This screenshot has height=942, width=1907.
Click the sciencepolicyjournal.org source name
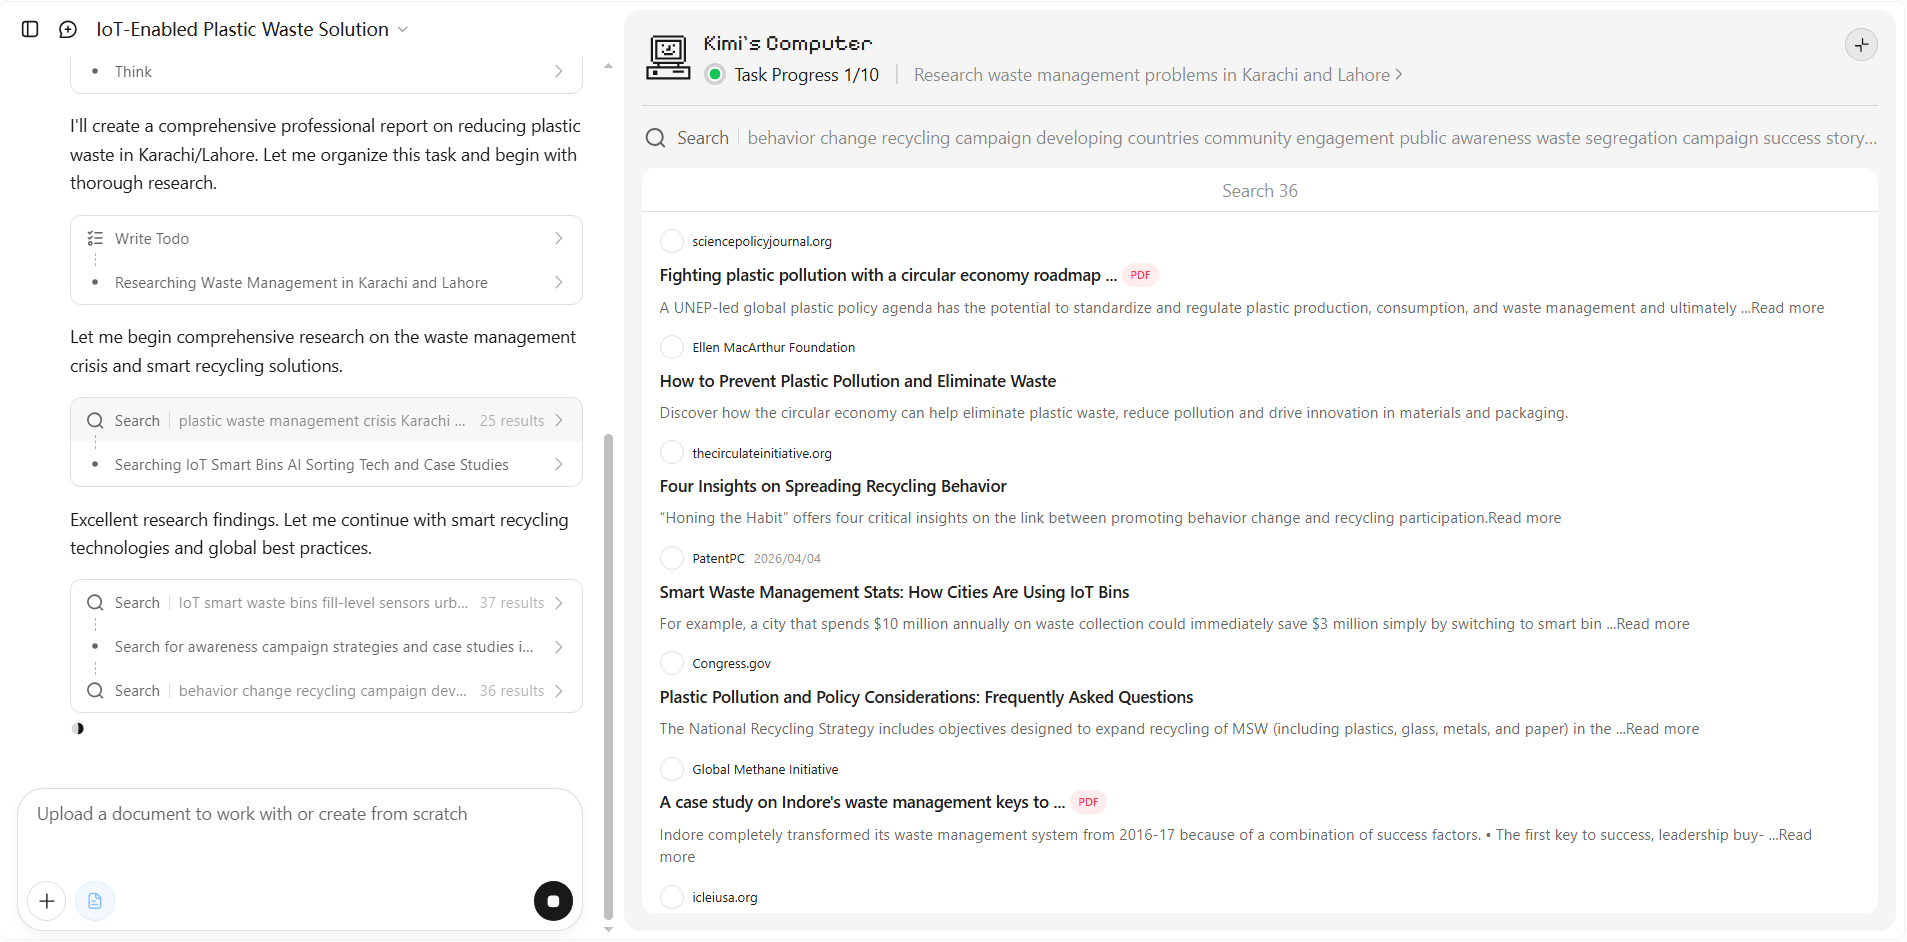point(762,241)
